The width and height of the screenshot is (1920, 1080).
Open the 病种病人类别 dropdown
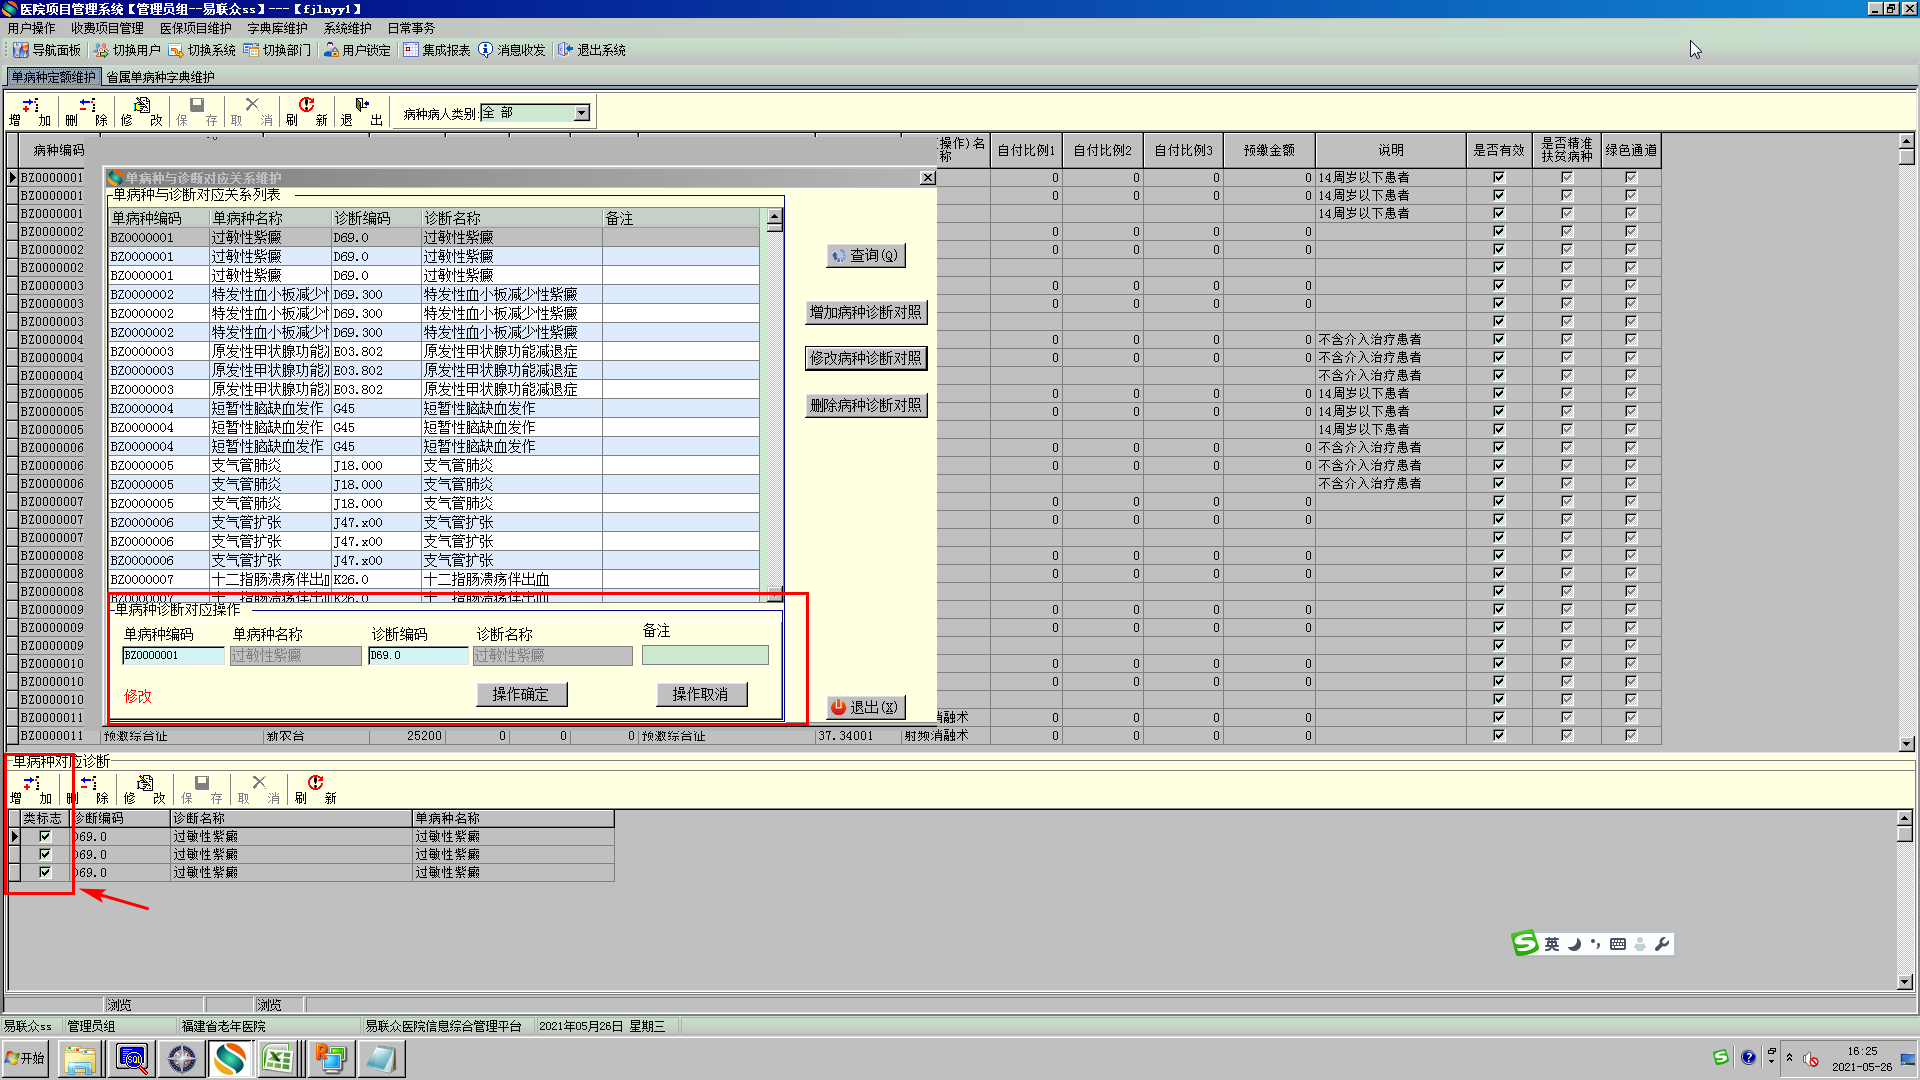(x=581, y=113)
